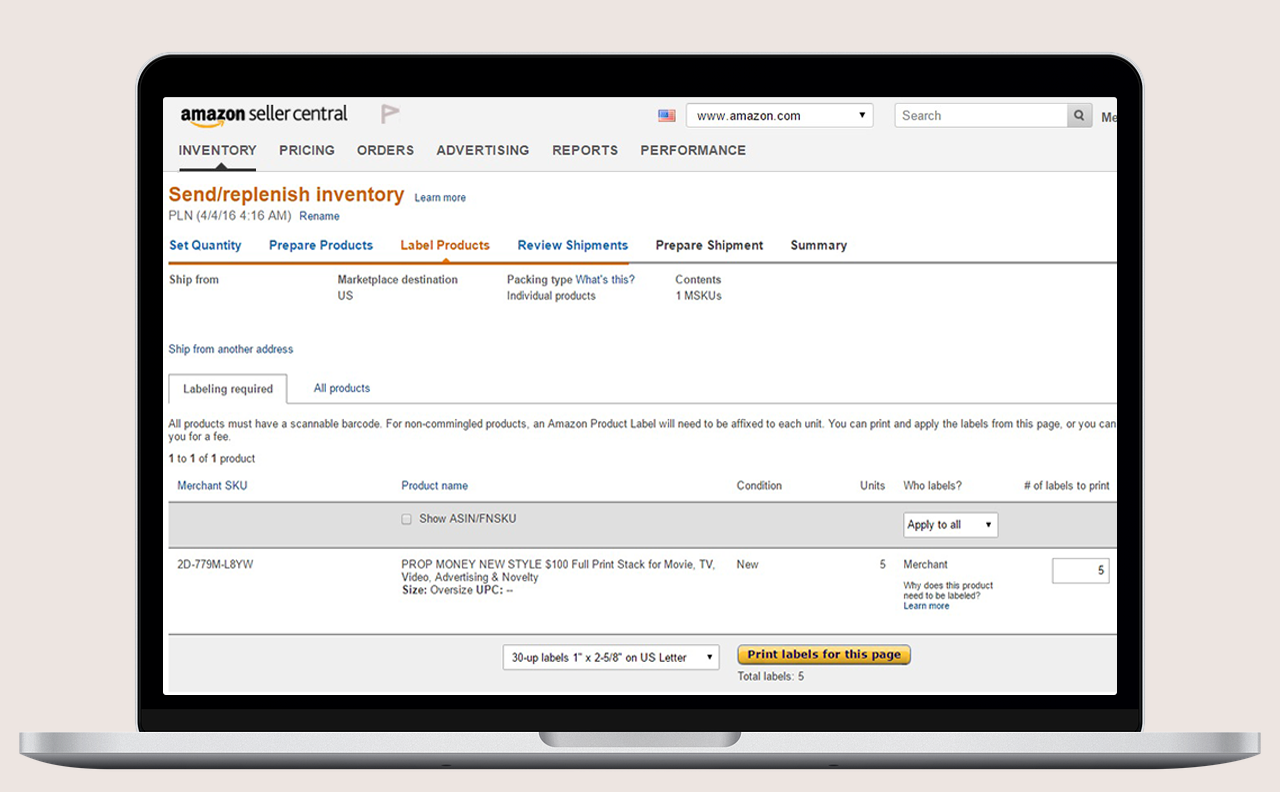Open the 30-up labels size dropdown
Viewport: 1280px width, 792px height.
[610, 657]
